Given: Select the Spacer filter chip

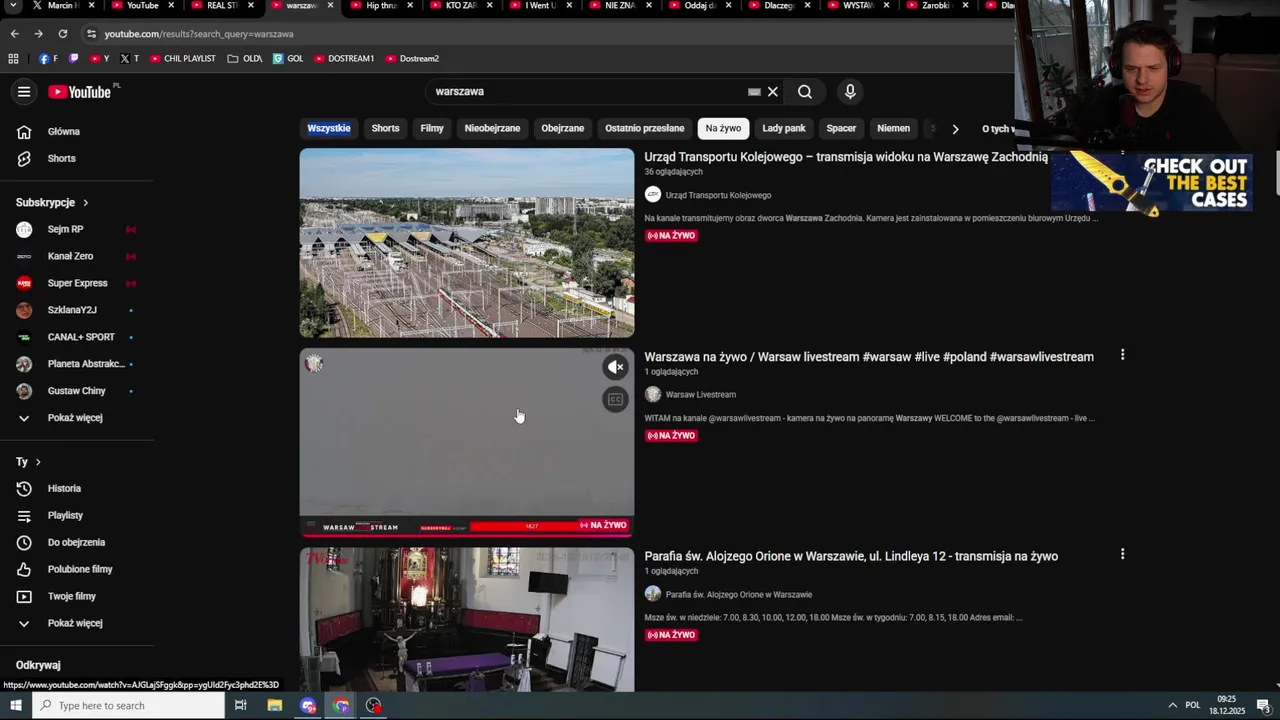Looking at the screenshot, I should [x=841, y=129].
